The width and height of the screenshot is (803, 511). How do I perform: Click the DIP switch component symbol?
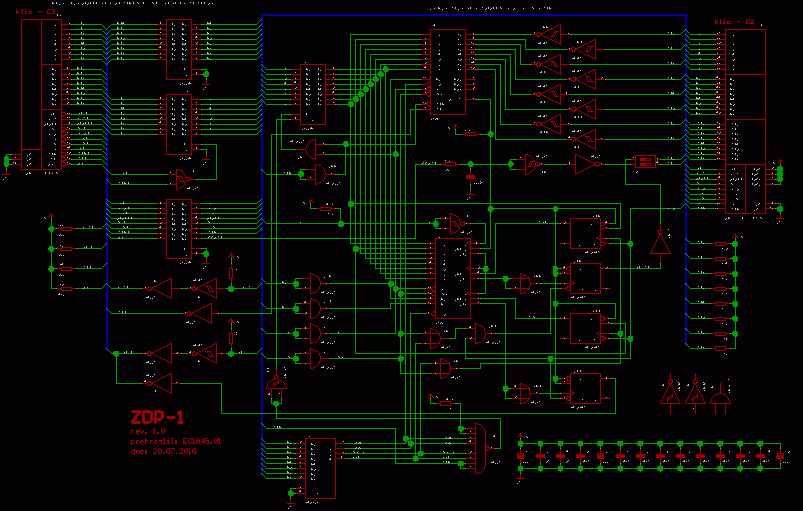645,161
